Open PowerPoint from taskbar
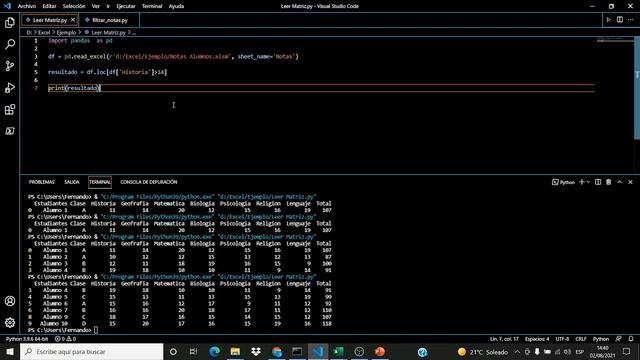The image size is (640, 360). [x=380, y=351]
